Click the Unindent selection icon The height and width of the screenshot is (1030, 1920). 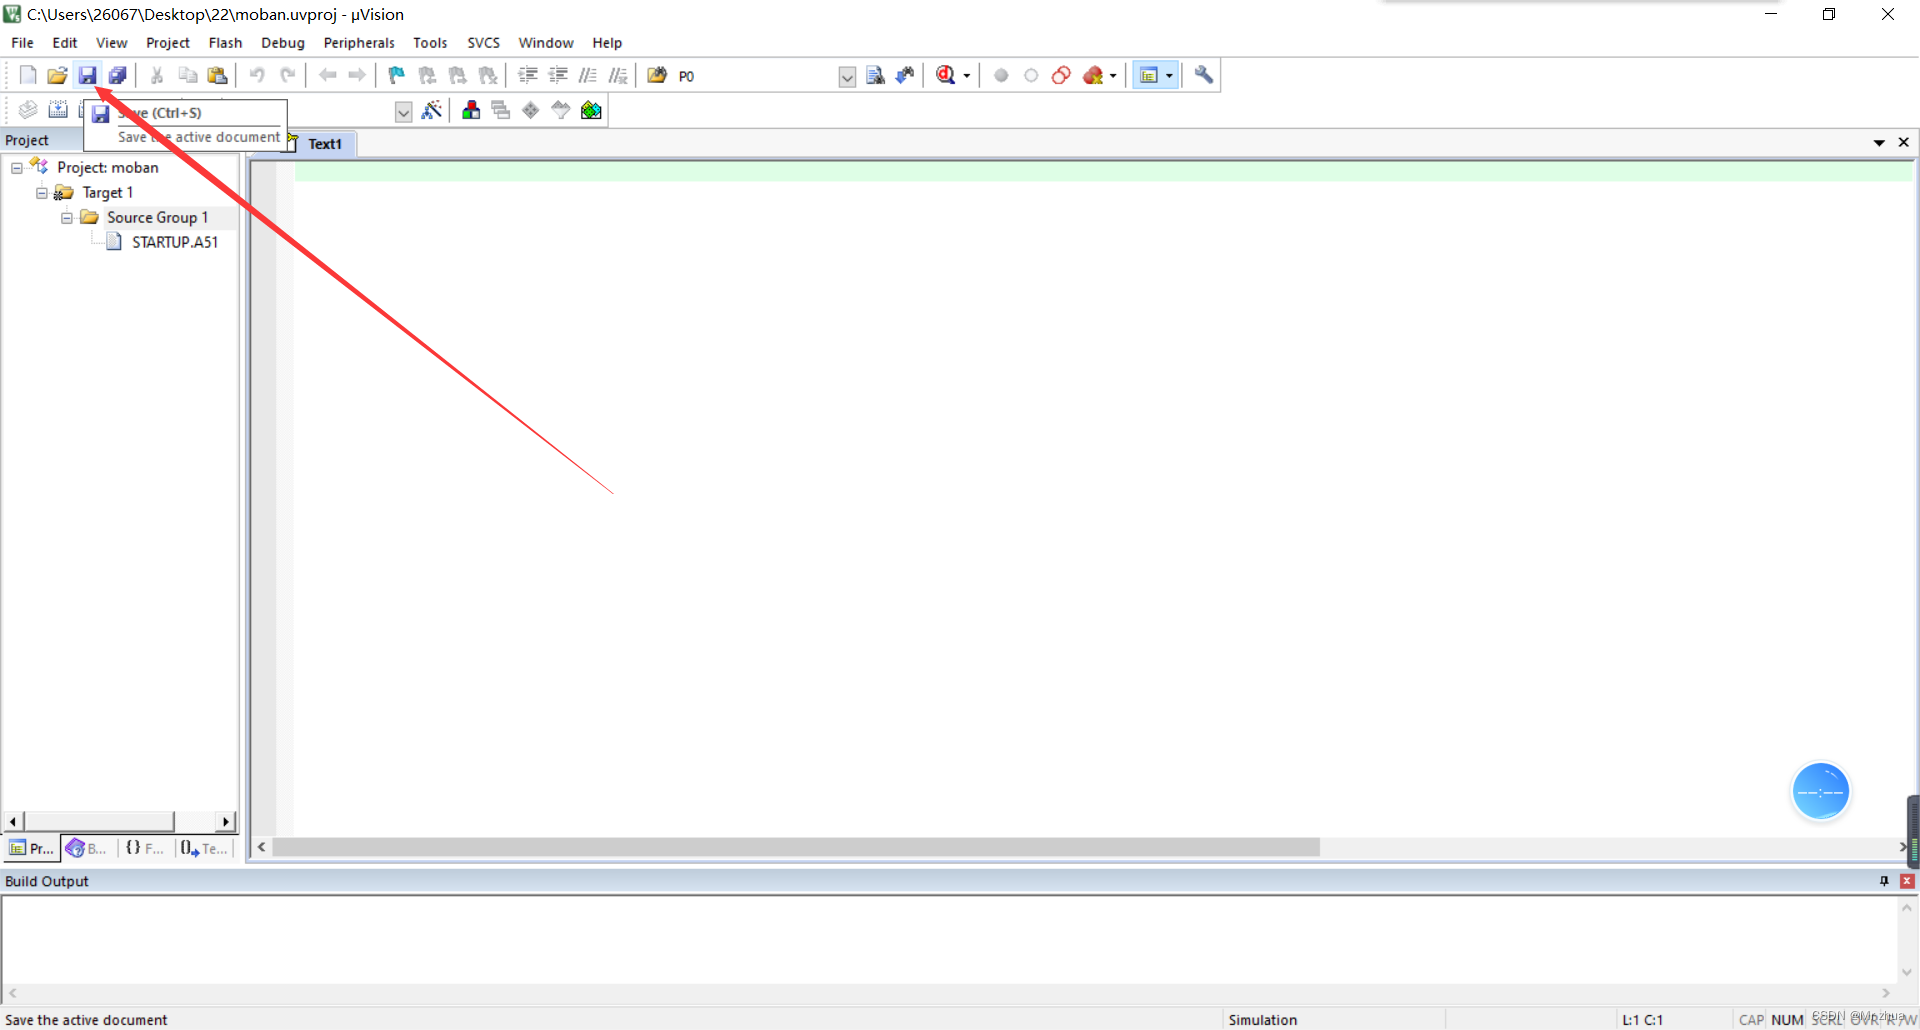pyautogui.click(x=558, y=75)
